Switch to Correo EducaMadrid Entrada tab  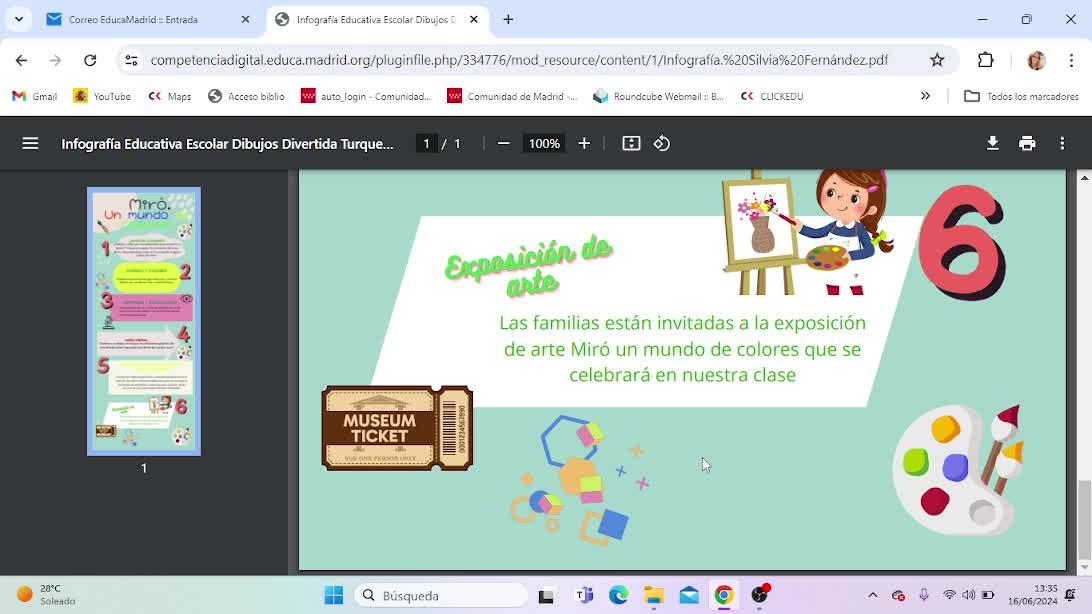point(148,19)
